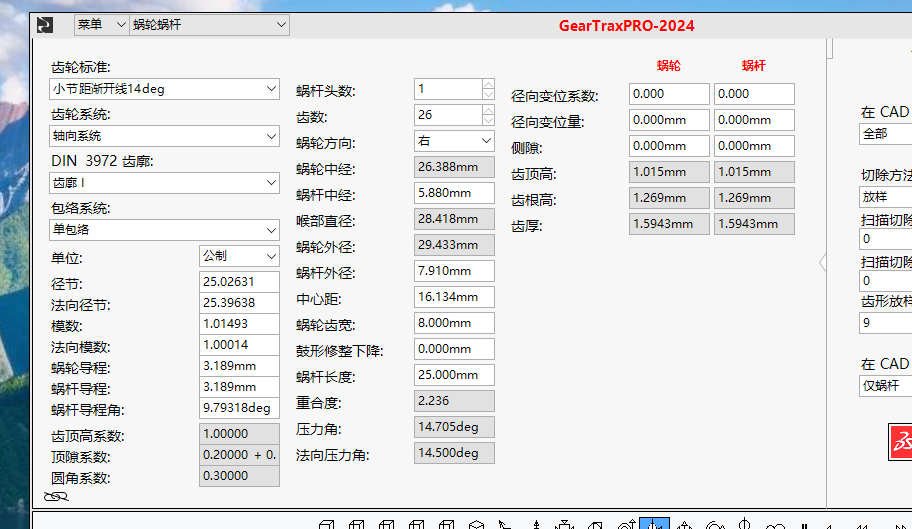Click the 蜗轮 齿厚 value 1.5943mm

669,224
